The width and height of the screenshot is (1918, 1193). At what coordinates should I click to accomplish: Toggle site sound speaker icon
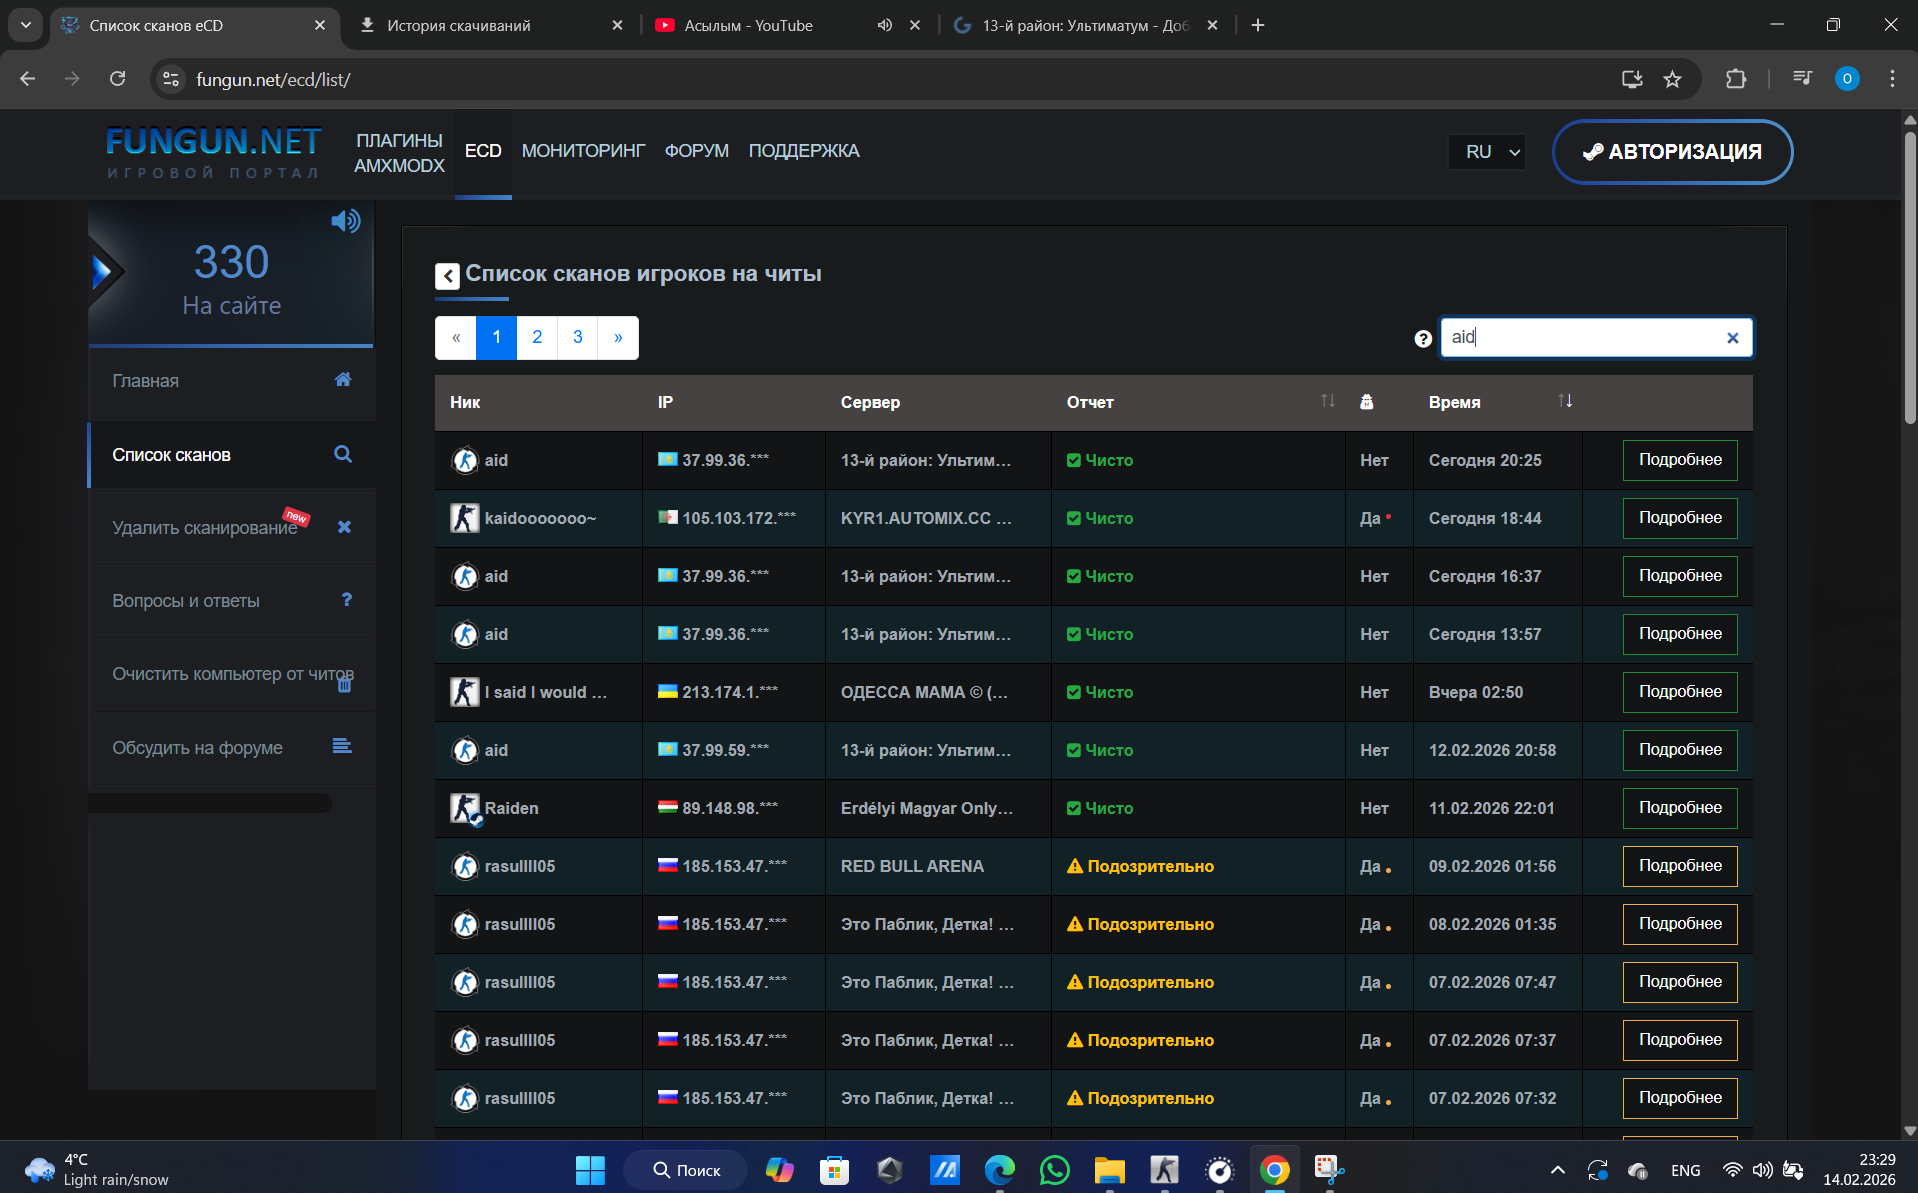click(x=345, y=221)
